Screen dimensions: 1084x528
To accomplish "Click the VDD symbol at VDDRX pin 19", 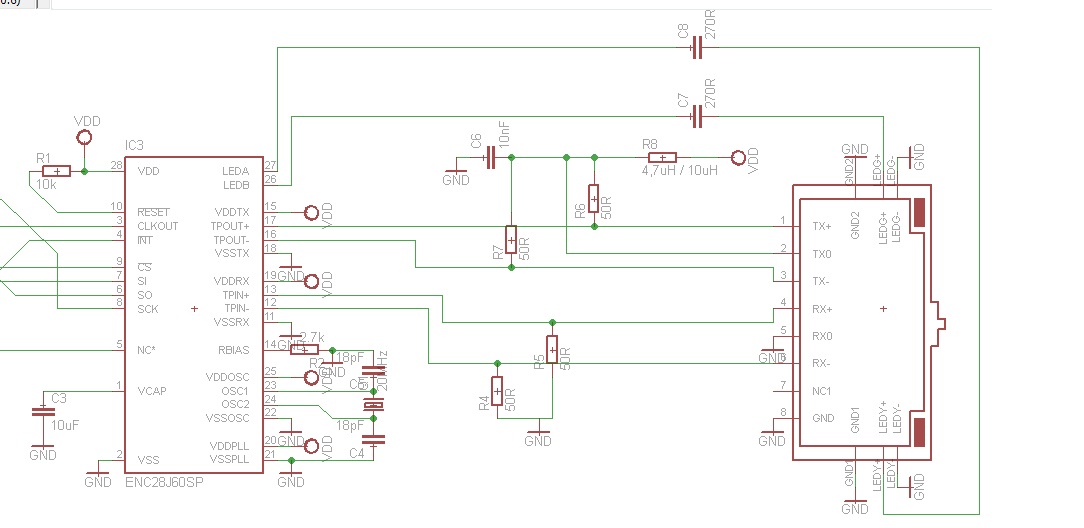I will tap(312, 281).
